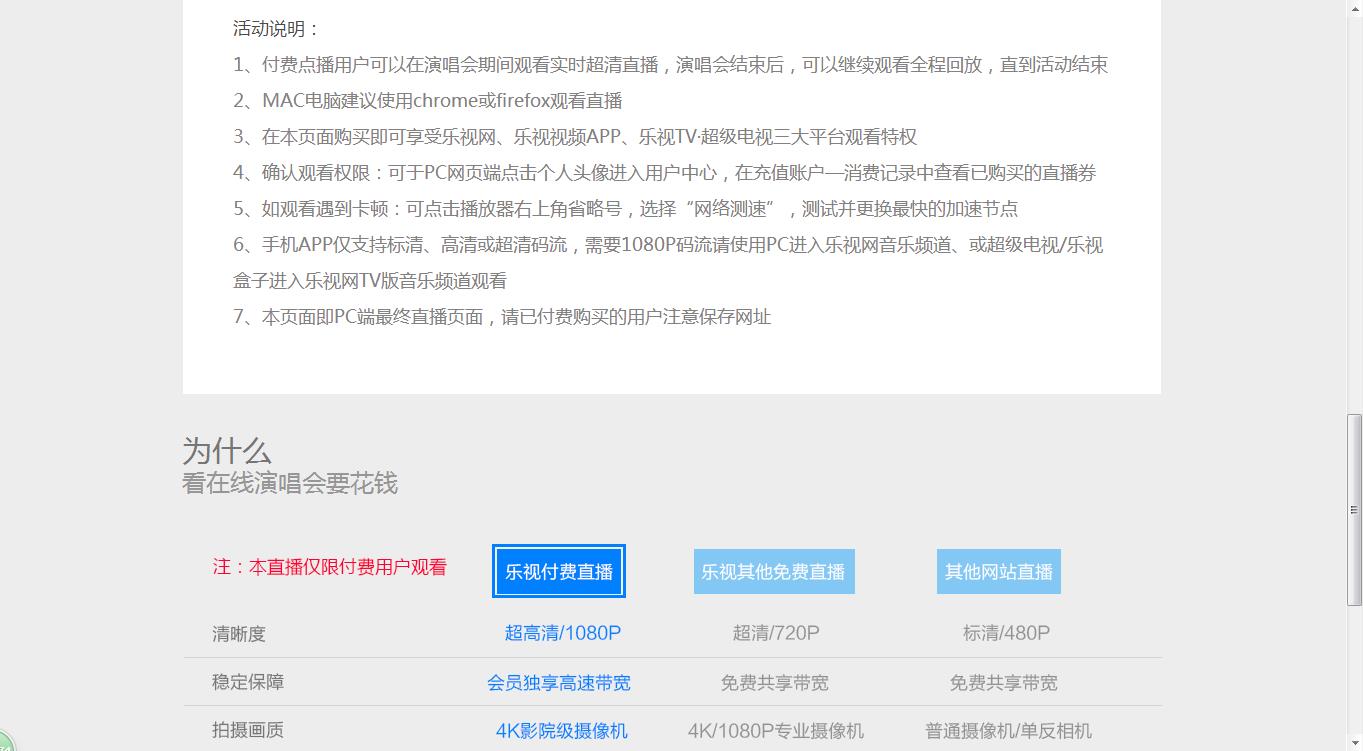Click the 超清/720P clarity value
The width and height of the screenshot is (1363, 751).
776,633
